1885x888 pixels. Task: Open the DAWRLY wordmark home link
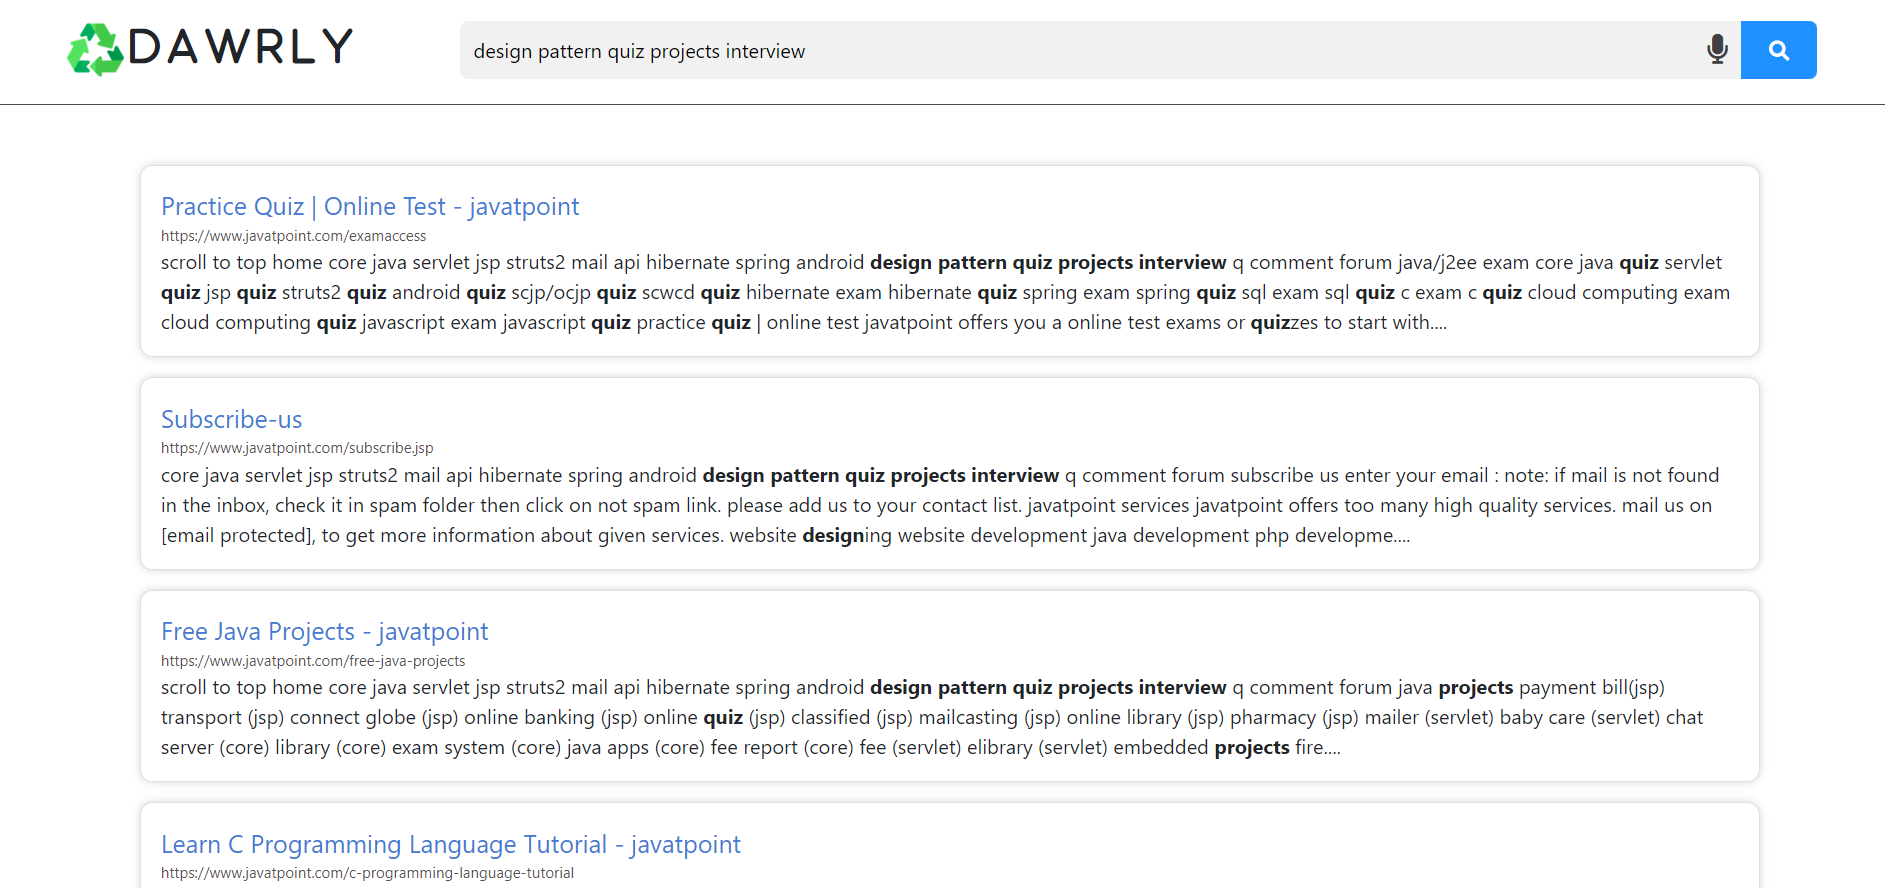pos(241,47)
